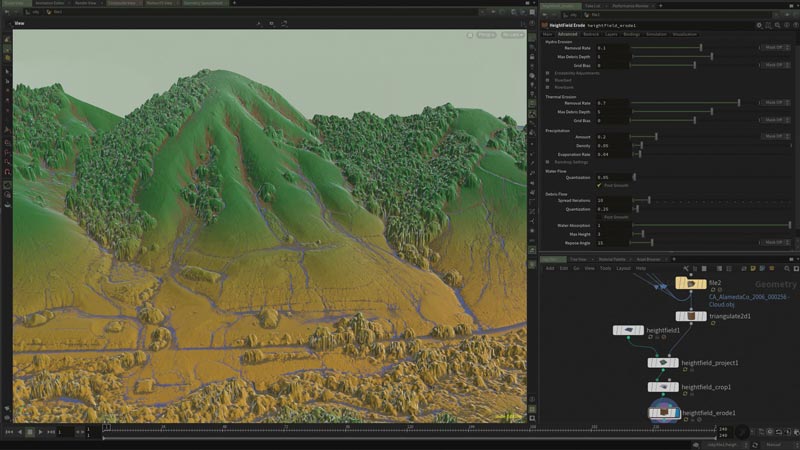Open Hydro Removal Rate Mask Off dropdown

click(776, 47)
